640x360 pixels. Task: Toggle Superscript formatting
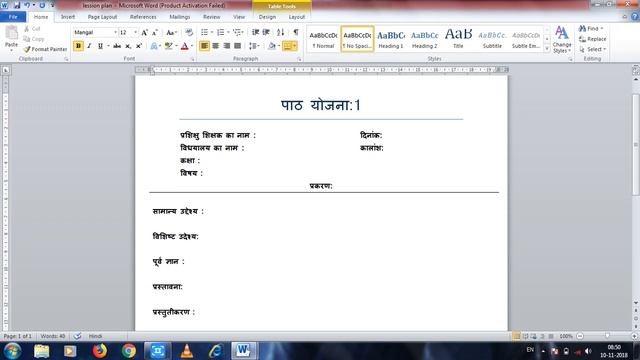click(x=139, y=46)
